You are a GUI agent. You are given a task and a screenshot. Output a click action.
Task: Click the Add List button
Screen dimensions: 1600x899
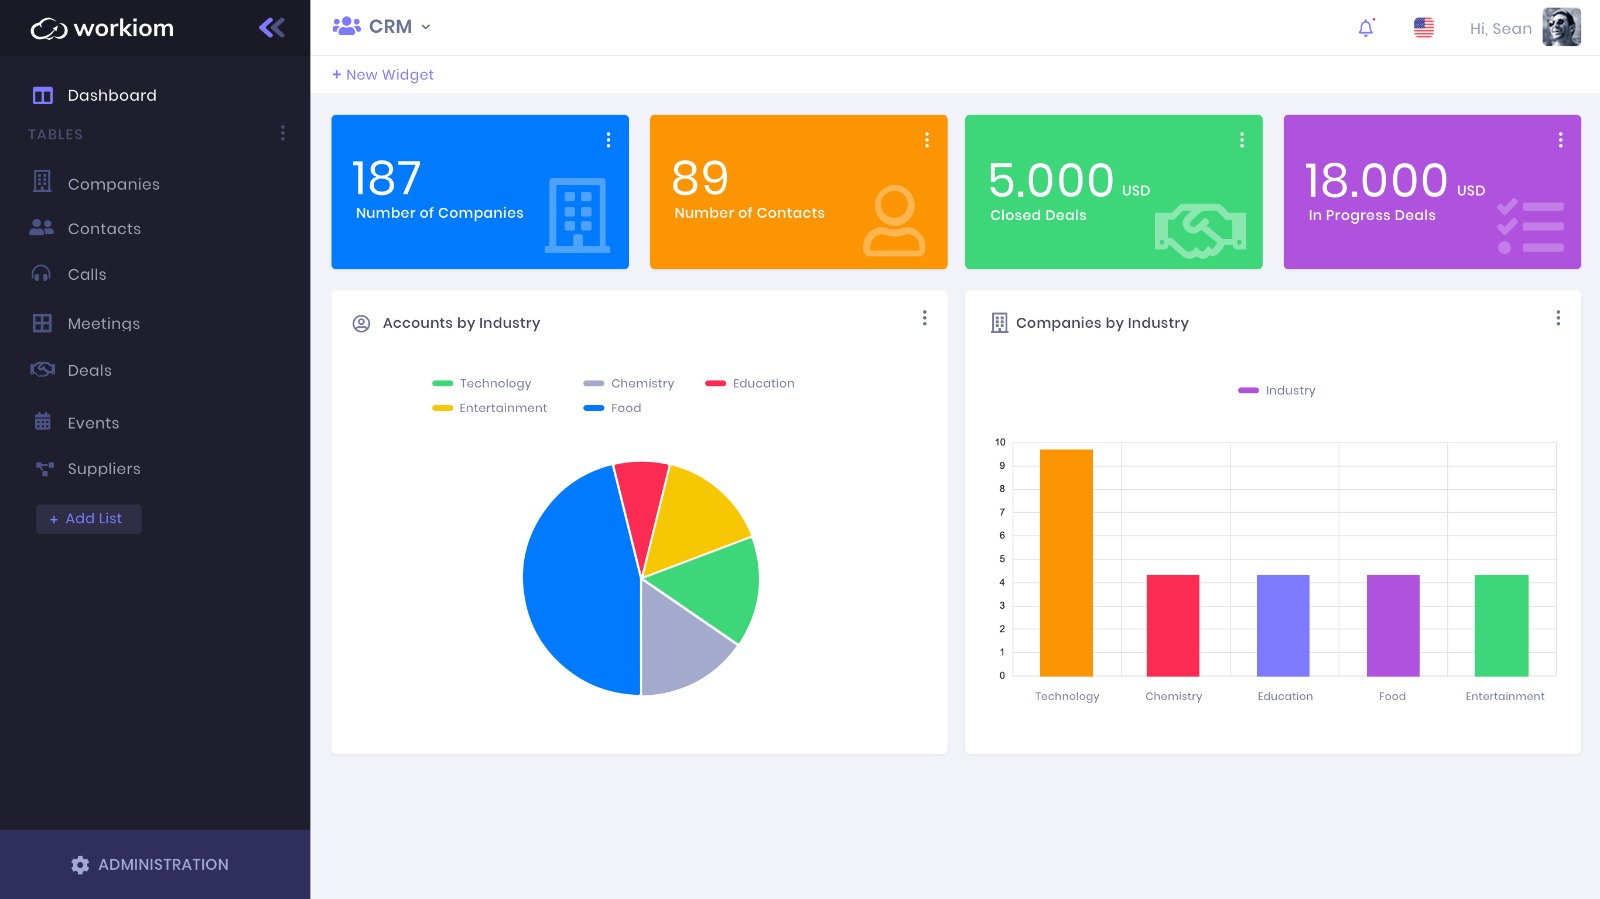[x=89, y=519]
